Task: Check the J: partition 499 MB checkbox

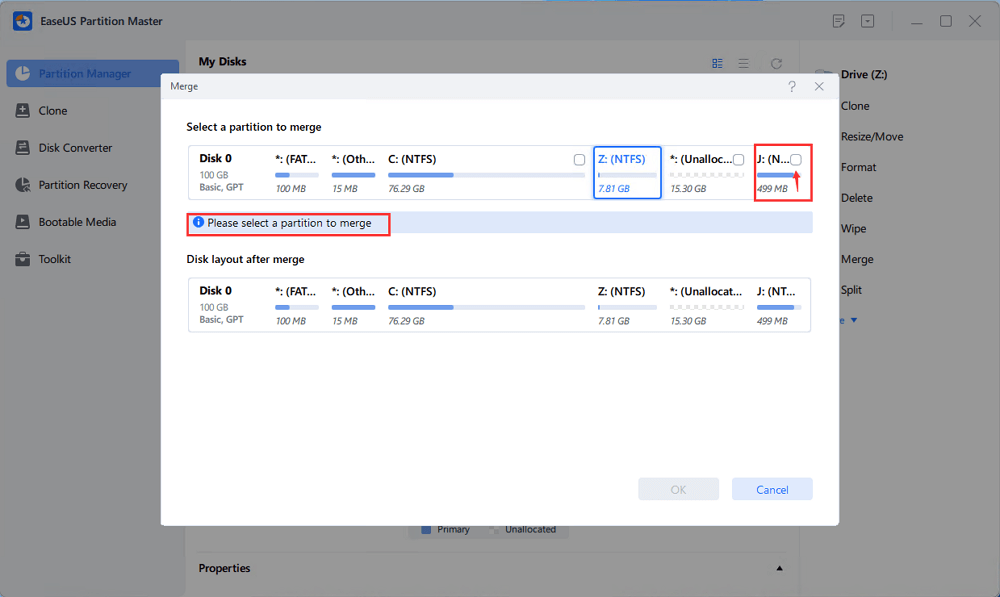Action: (796, 159)
